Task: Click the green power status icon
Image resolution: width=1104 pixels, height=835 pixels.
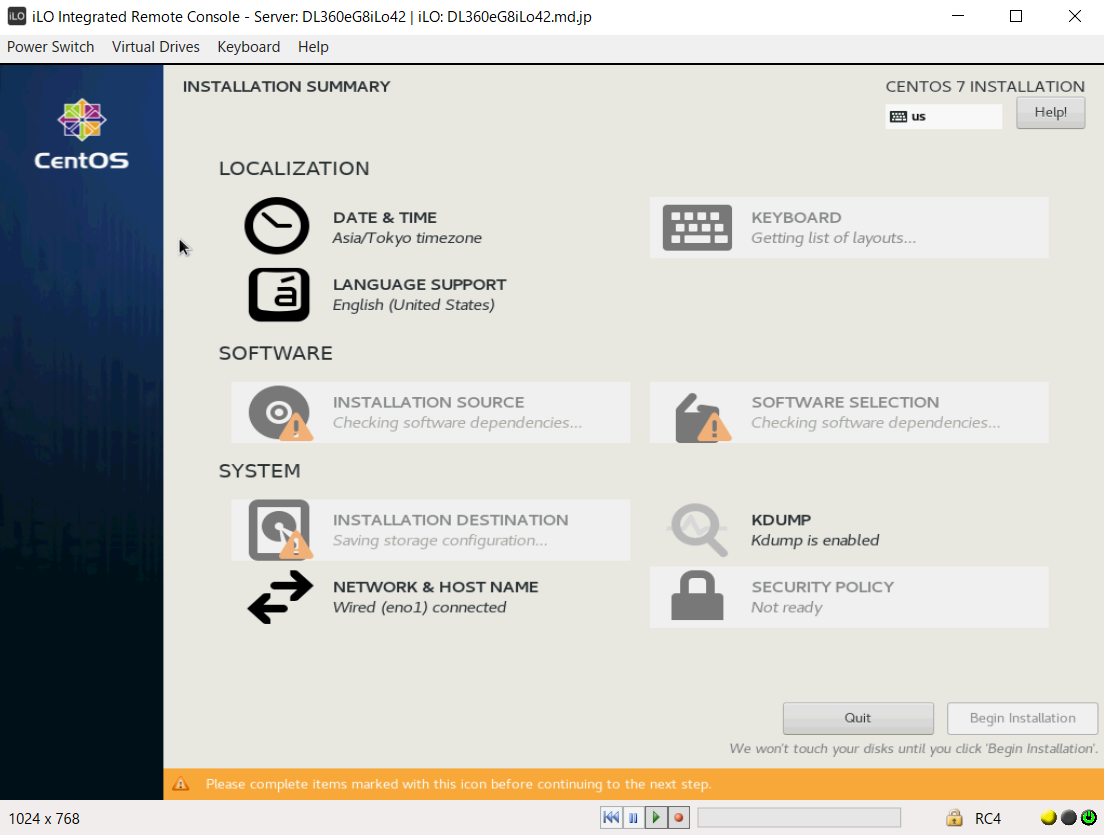Action: 1089,817
